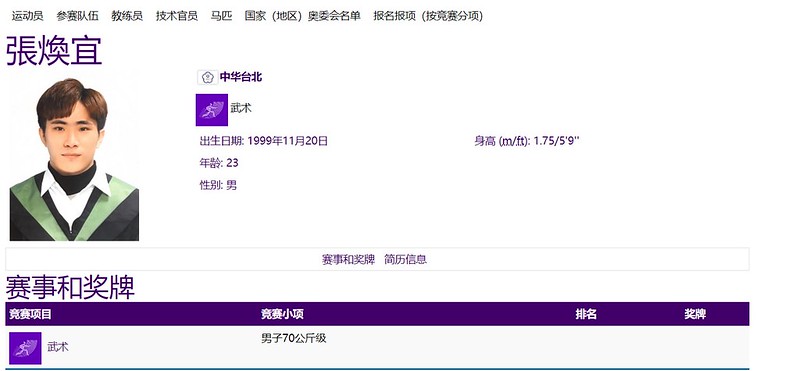
Task: Jump to 简历信息 section link
Action: click(x=406, y=259)
